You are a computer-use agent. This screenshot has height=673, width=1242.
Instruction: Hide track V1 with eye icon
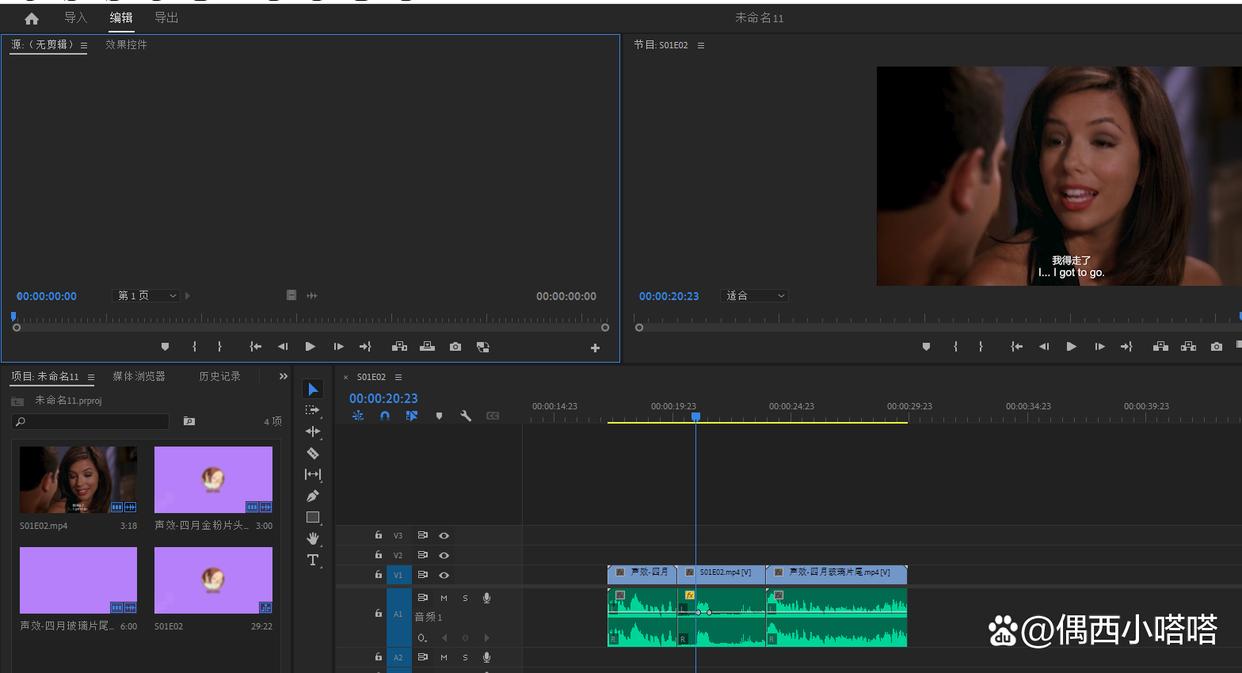tap(444, 575)
